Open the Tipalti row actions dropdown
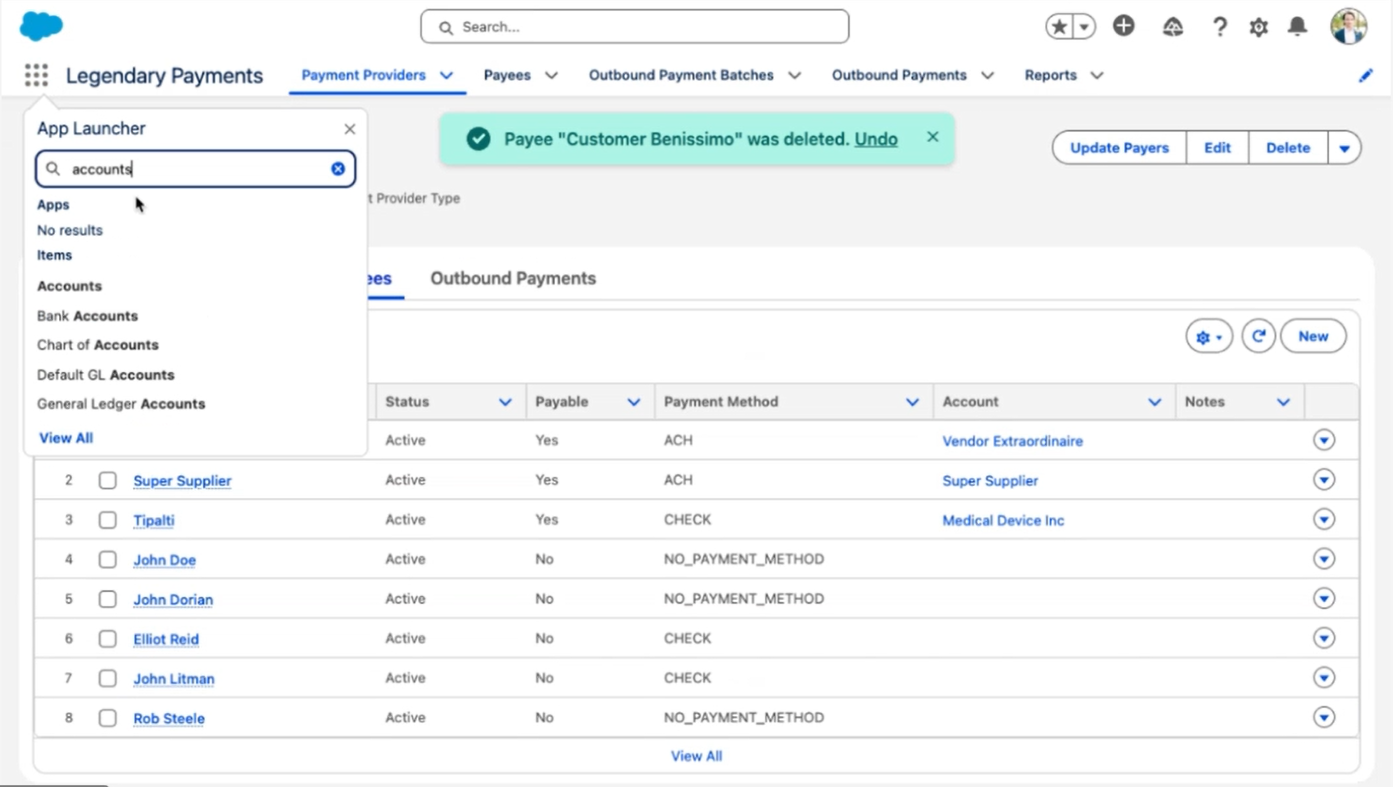 (1324, 520)
